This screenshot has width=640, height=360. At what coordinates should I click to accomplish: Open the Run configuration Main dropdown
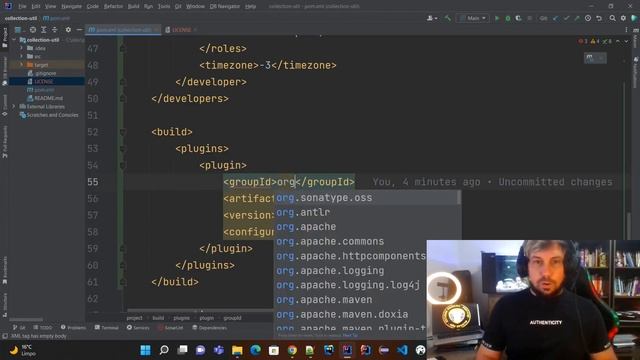click(473, 18)
